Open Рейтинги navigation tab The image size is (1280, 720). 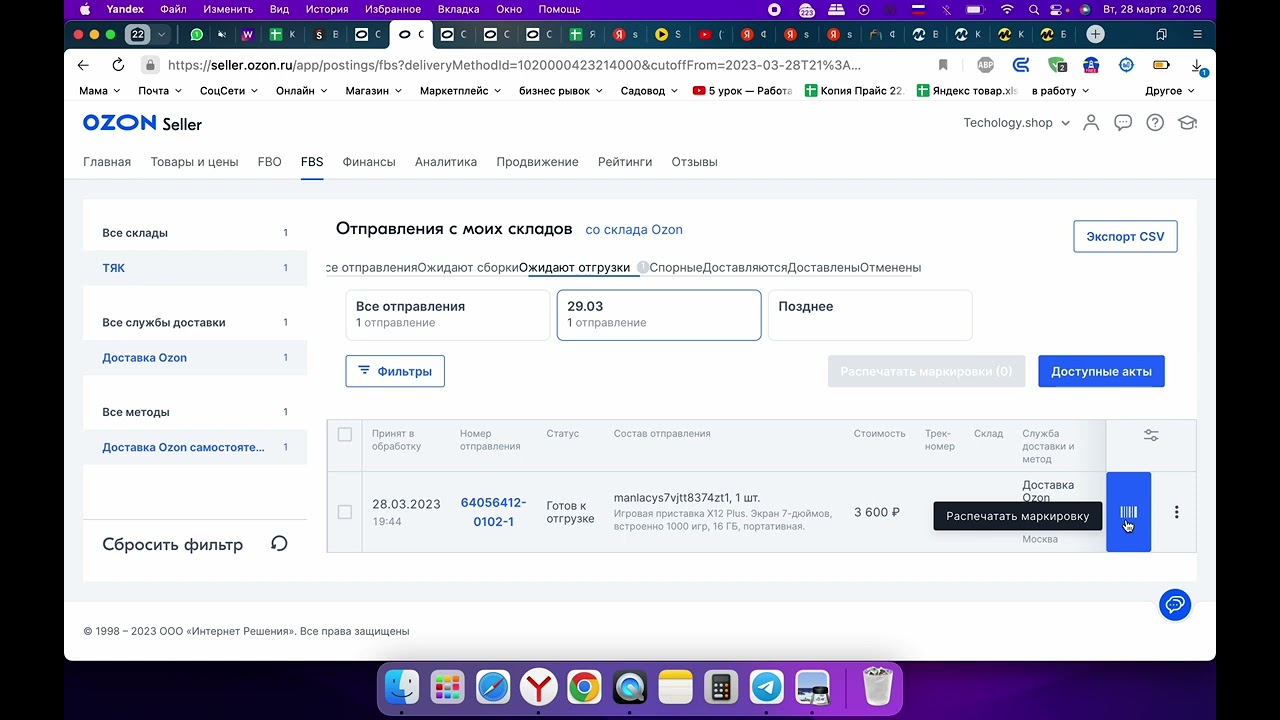click(x=625, y=161)
